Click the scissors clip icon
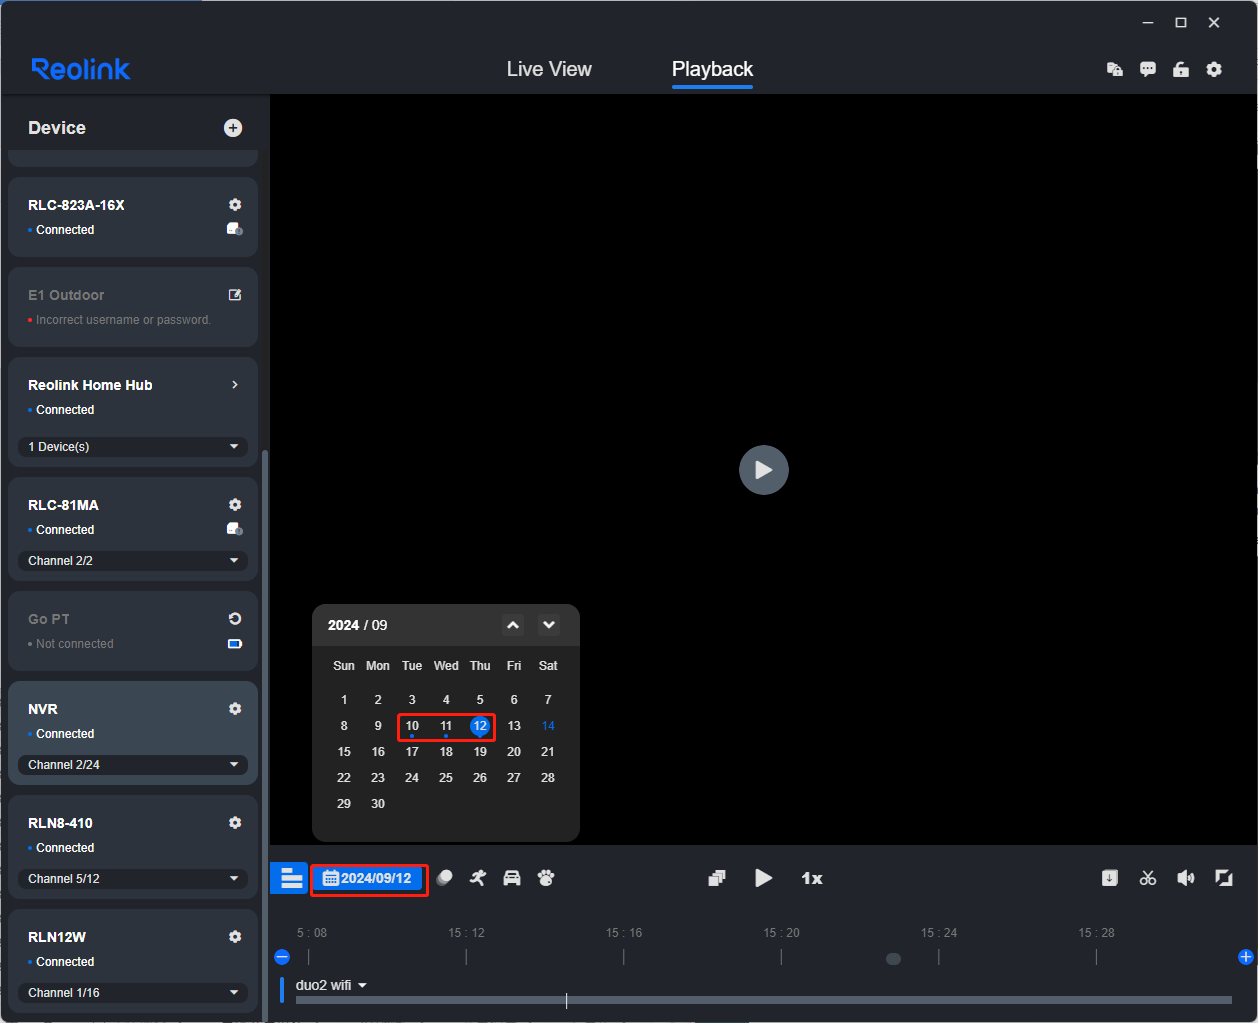1258x1023 pixels. click(1148, 878)
